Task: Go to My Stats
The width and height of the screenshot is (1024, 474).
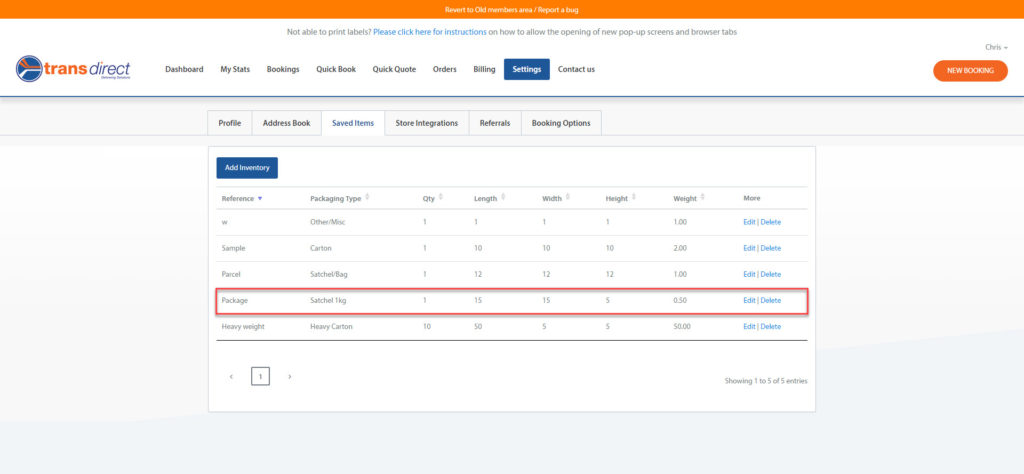Action: coord(235,69)
